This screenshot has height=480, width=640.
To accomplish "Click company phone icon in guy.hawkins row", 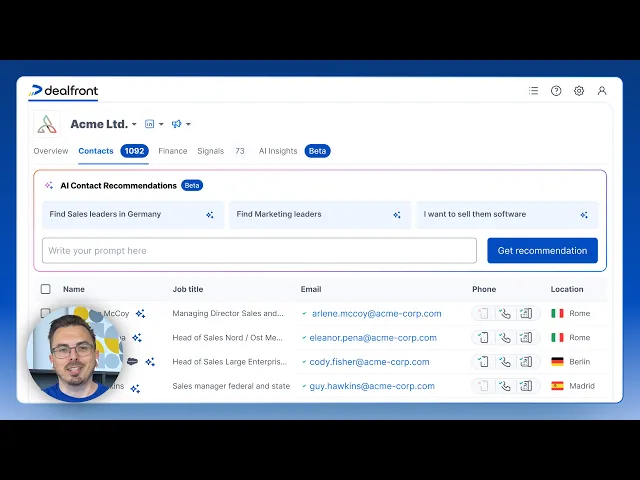I will (526, 386).
